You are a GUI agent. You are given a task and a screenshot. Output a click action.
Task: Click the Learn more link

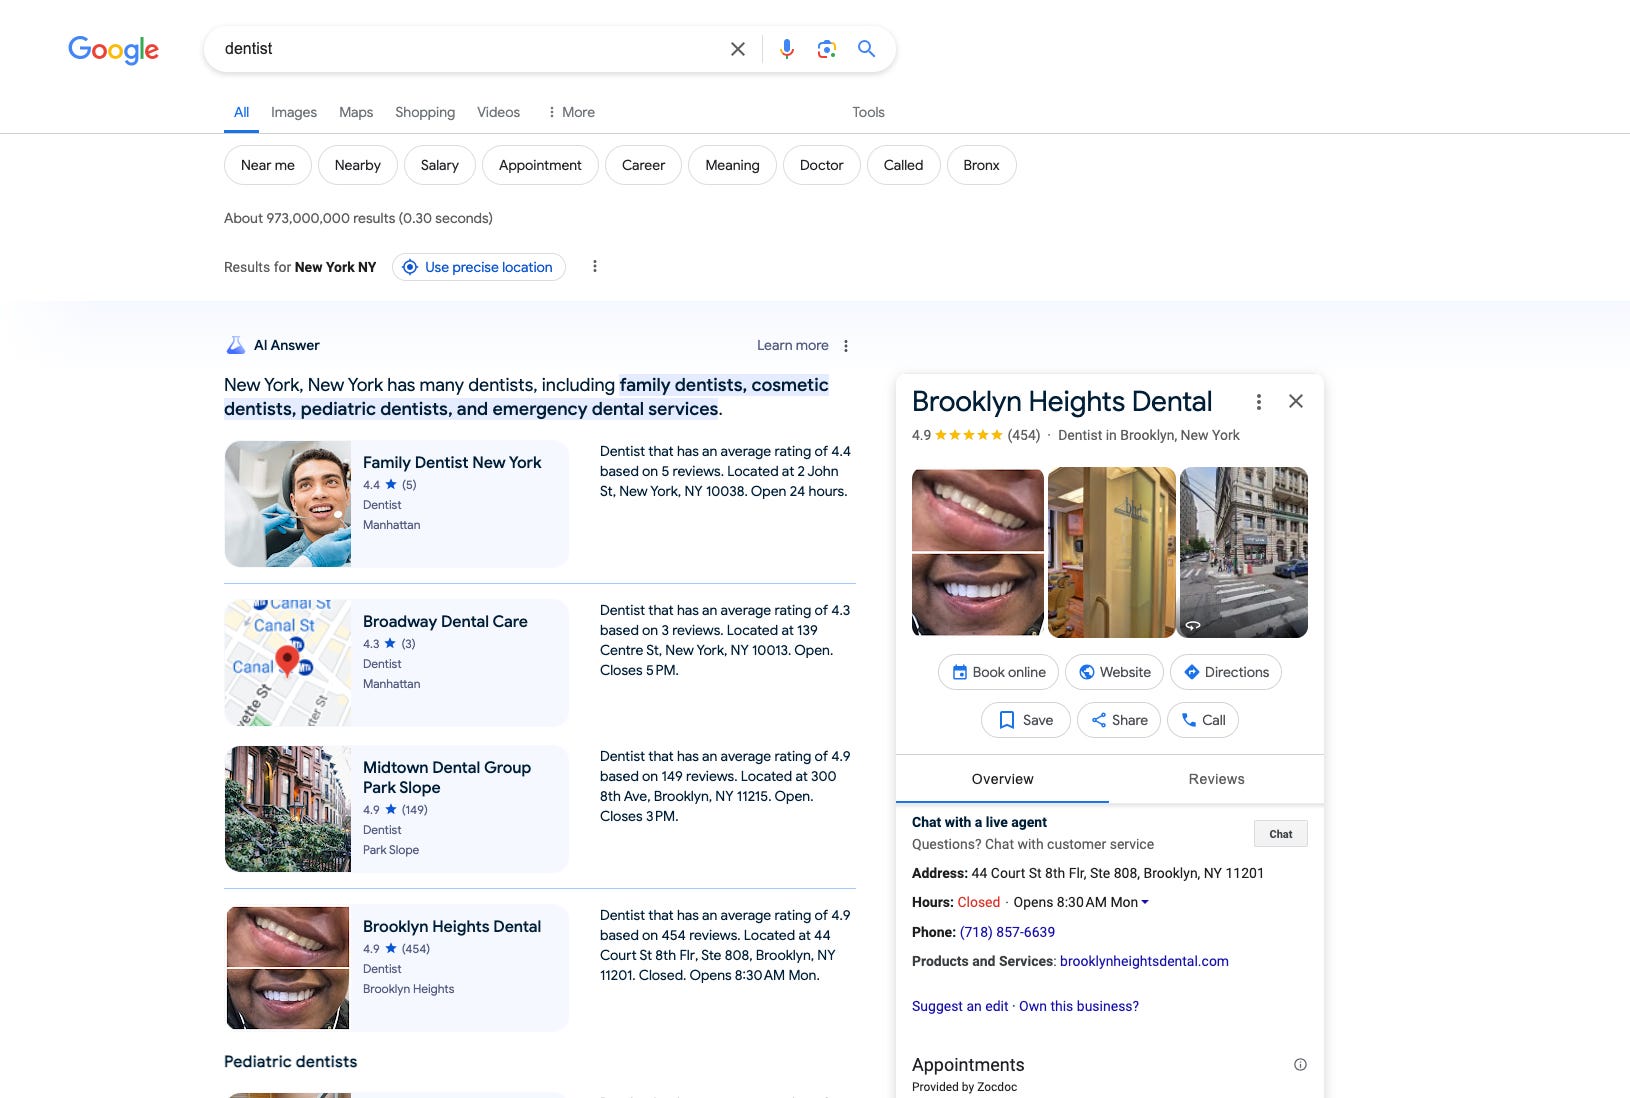pyautogui.click(x=792, y=346)
